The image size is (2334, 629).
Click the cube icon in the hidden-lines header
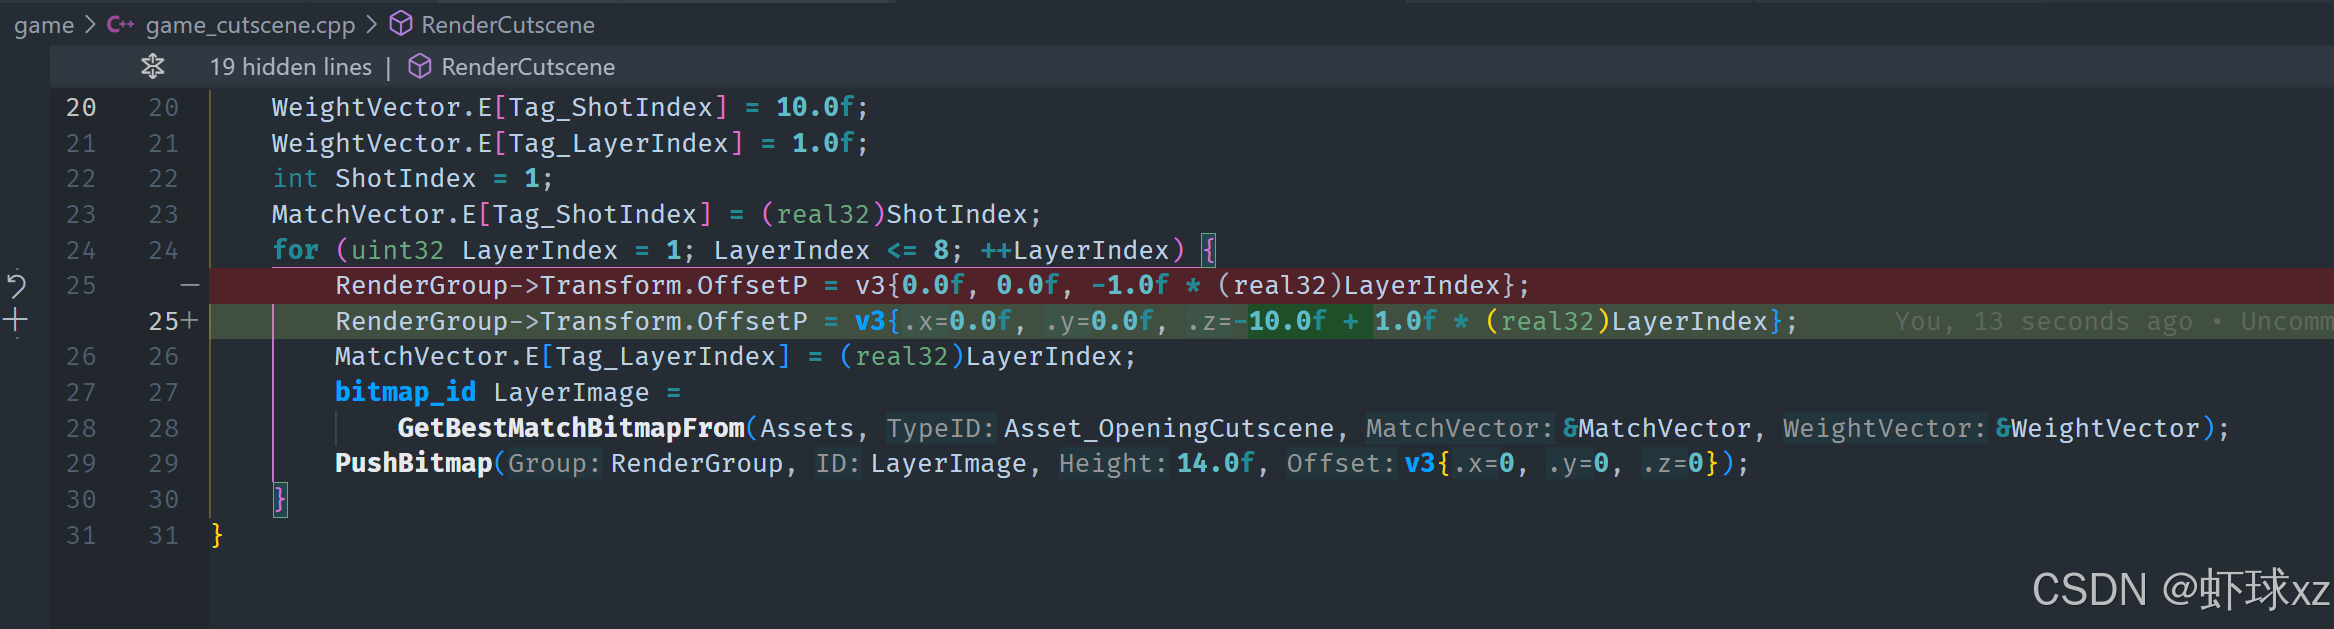point(420,67)
